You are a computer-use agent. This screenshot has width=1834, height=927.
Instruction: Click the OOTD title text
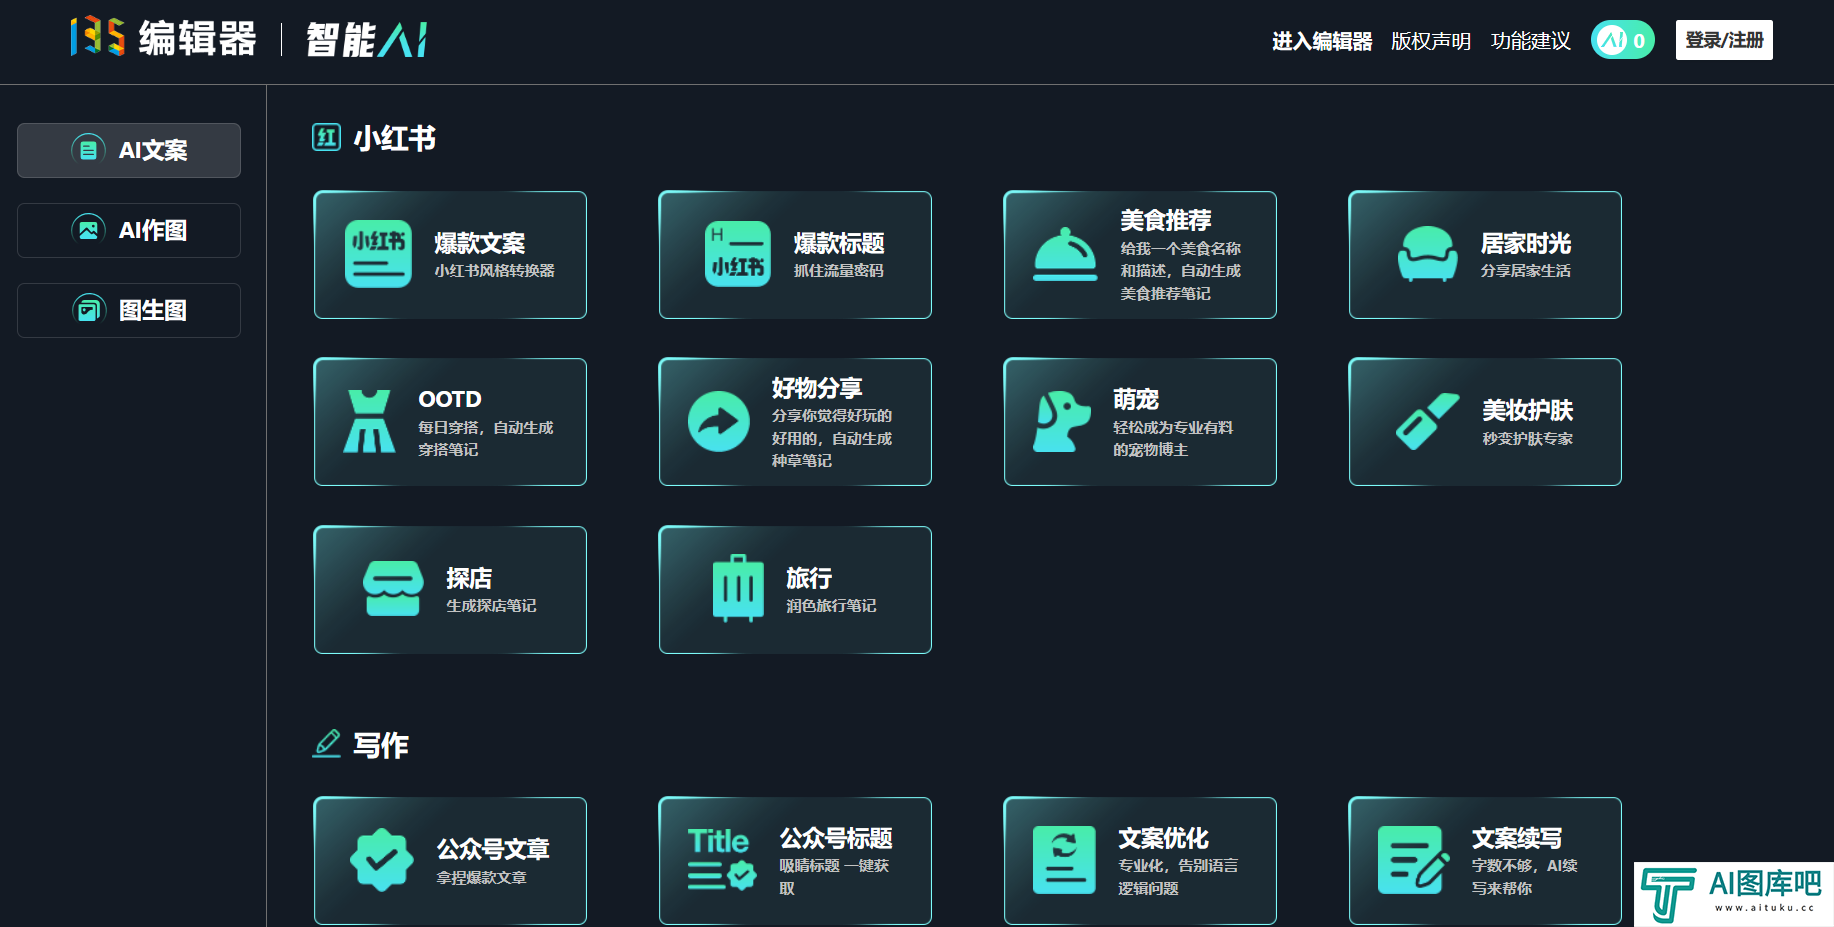450,399
